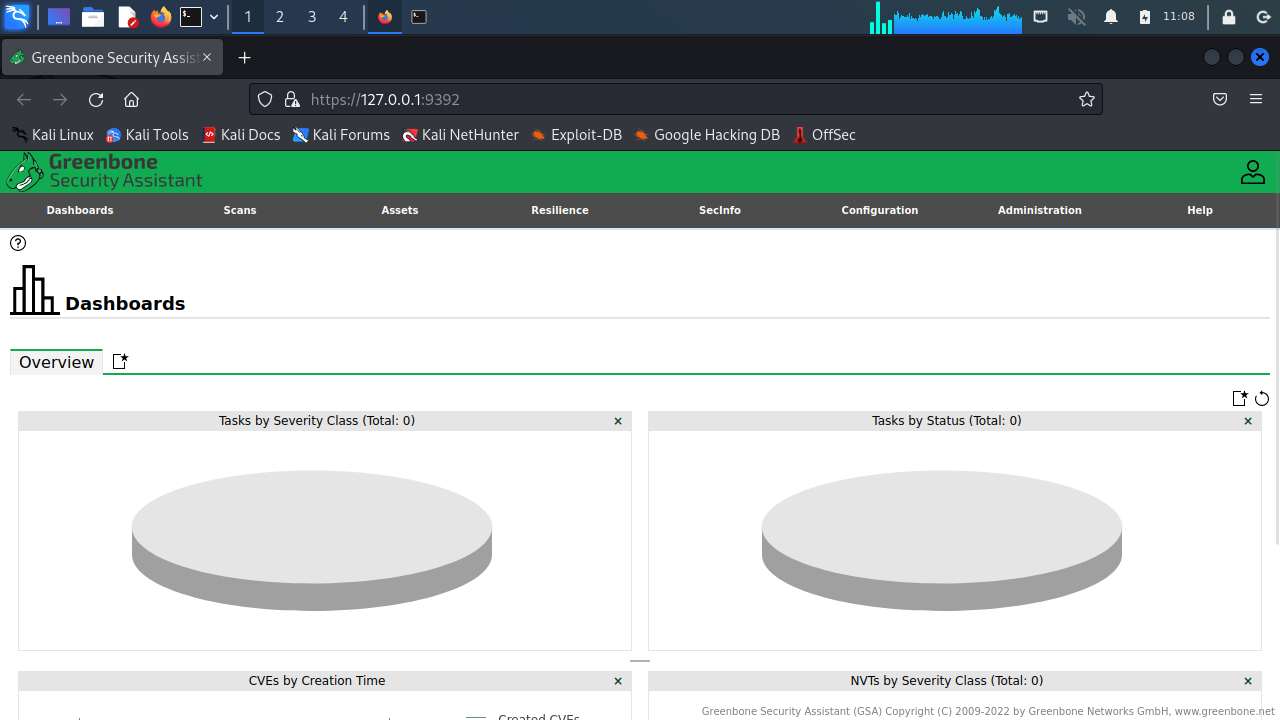Open the Kali Linux bookmark
1280x720 pixels.
pos(53,135)
